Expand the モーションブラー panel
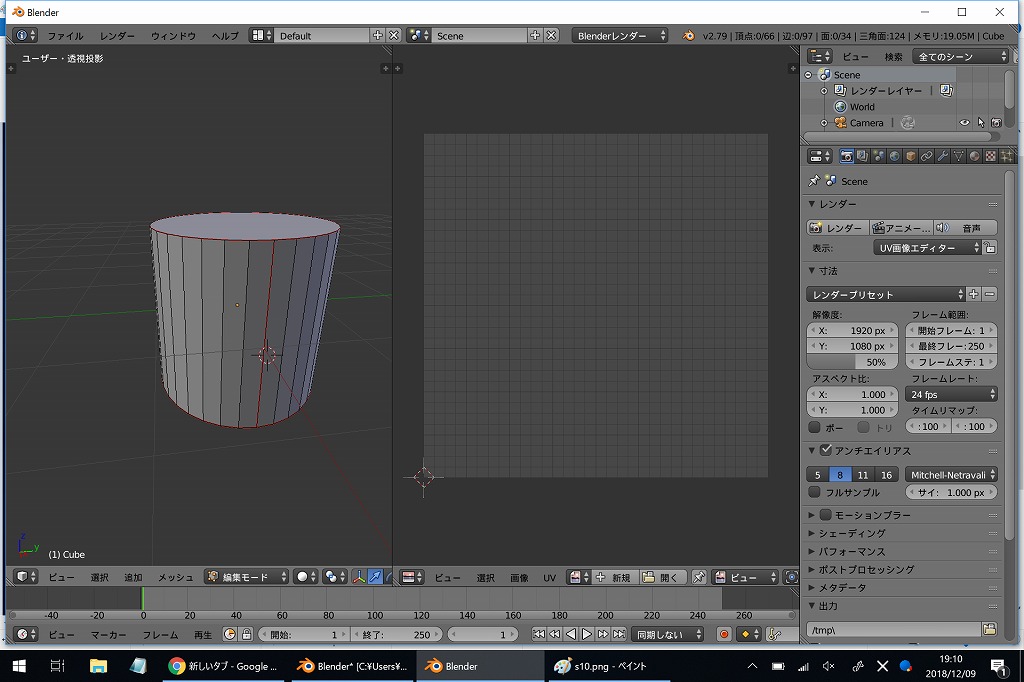The width and height of the screenshot is (1024, 682). 812,515
